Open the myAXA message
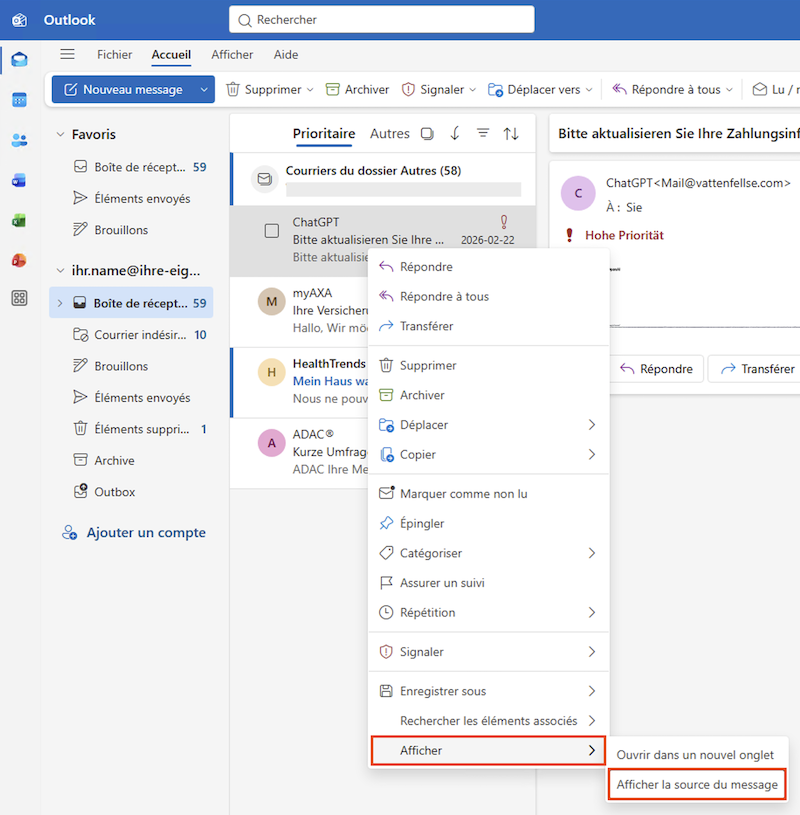This screenshot has width=800, height=815. pyautogui.click(x=299, y=310)
